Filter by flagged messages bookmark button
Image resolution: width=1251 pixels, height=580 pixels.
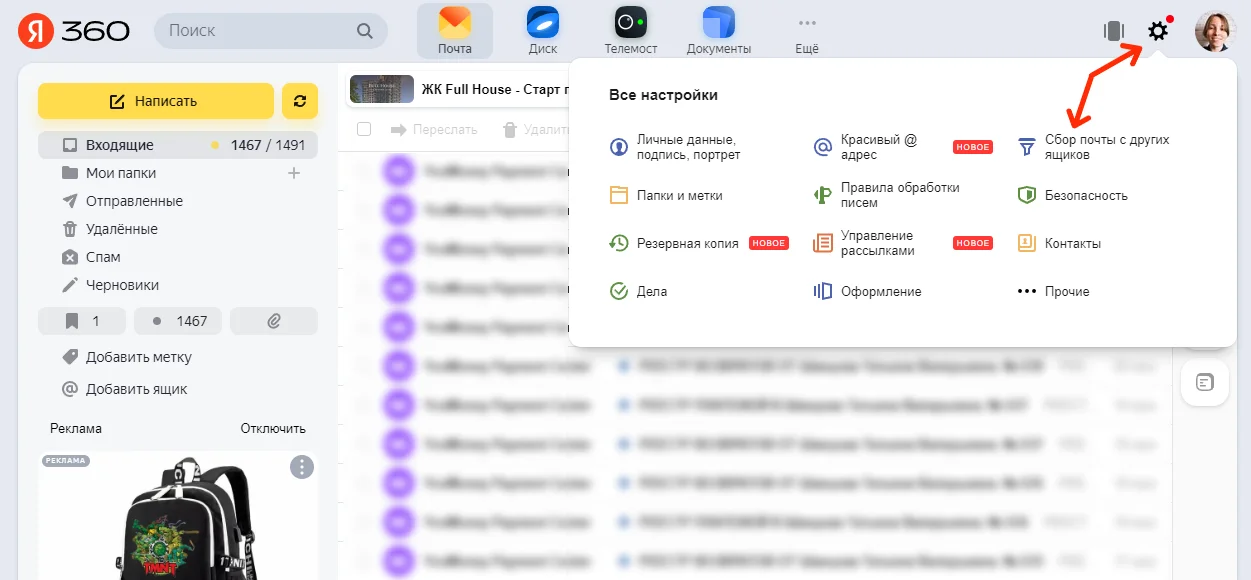82,321
